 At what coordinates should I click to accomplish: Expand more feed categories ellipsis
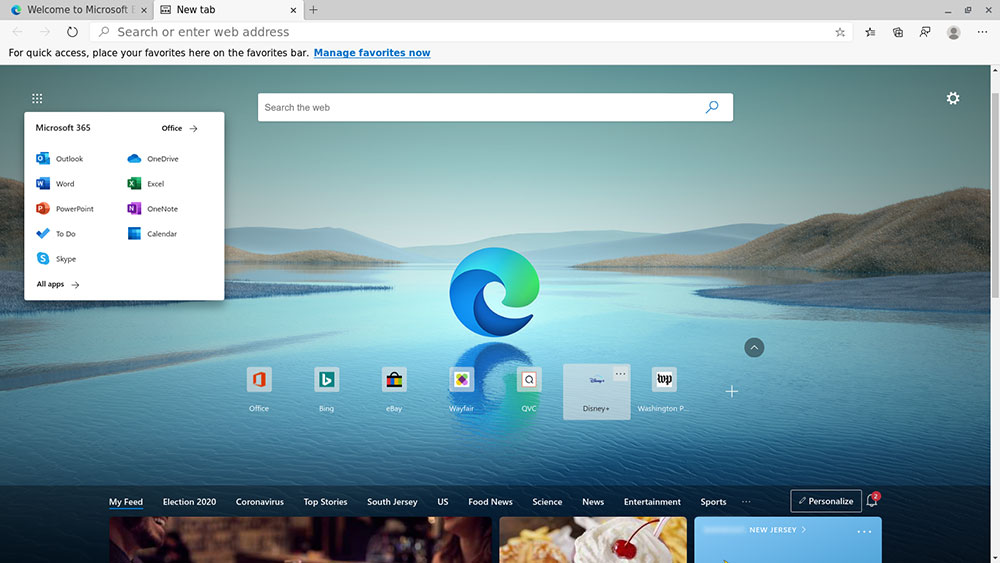click(746, 502)
